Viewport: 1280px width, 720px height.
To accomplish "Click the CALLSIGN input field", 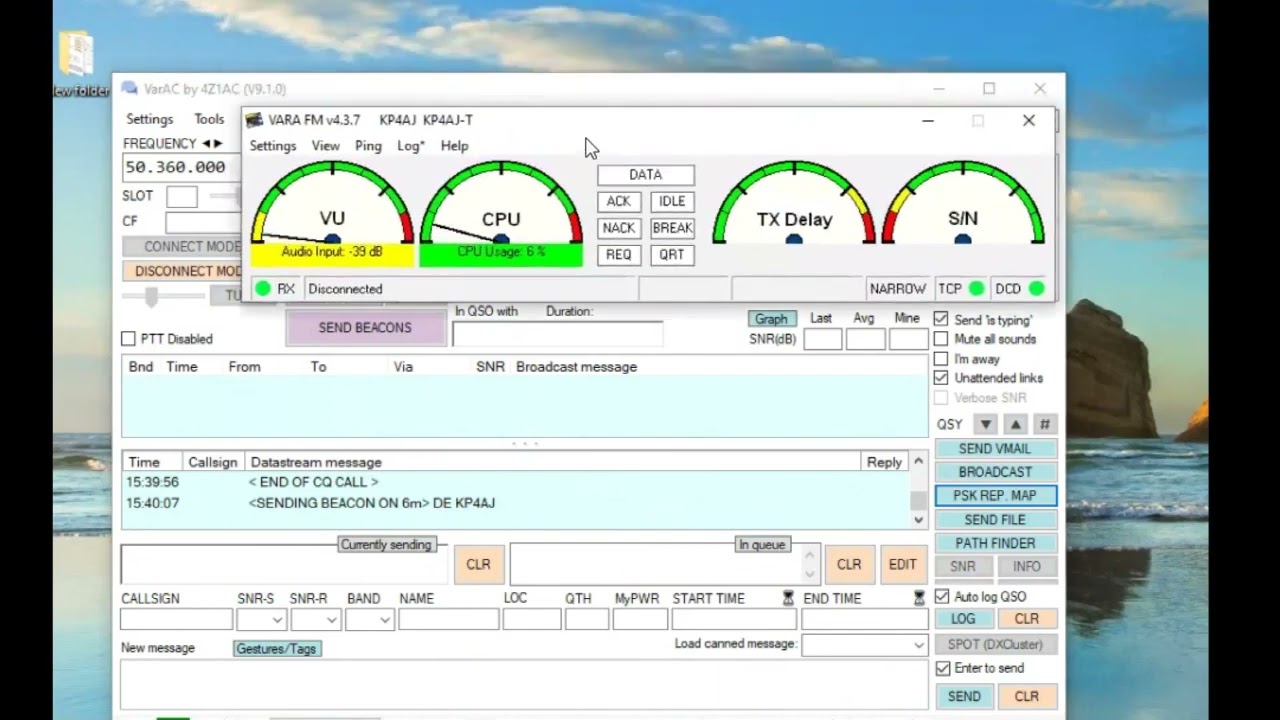I will click(x=176, y=620).
